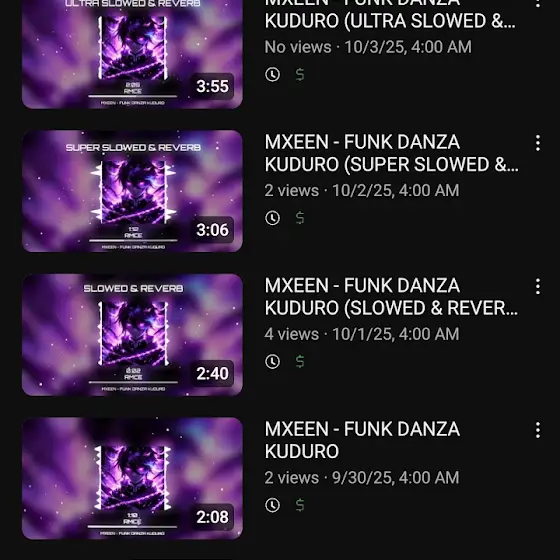Open the 2:40 SLOWED & REVERB thumbnail
Viewport: 560px width, 560px height.
132,335
